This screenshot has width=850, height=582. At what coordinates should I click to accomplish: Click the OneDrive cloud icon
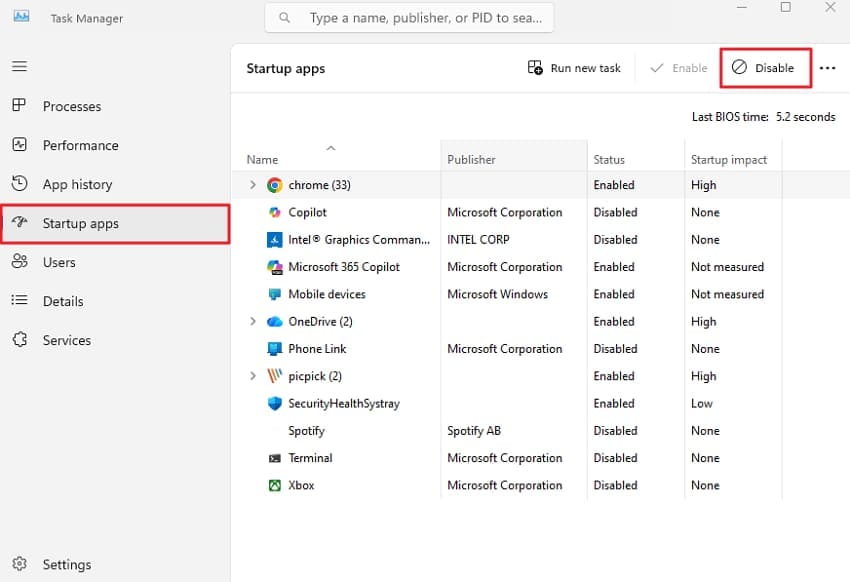point(275,321)
